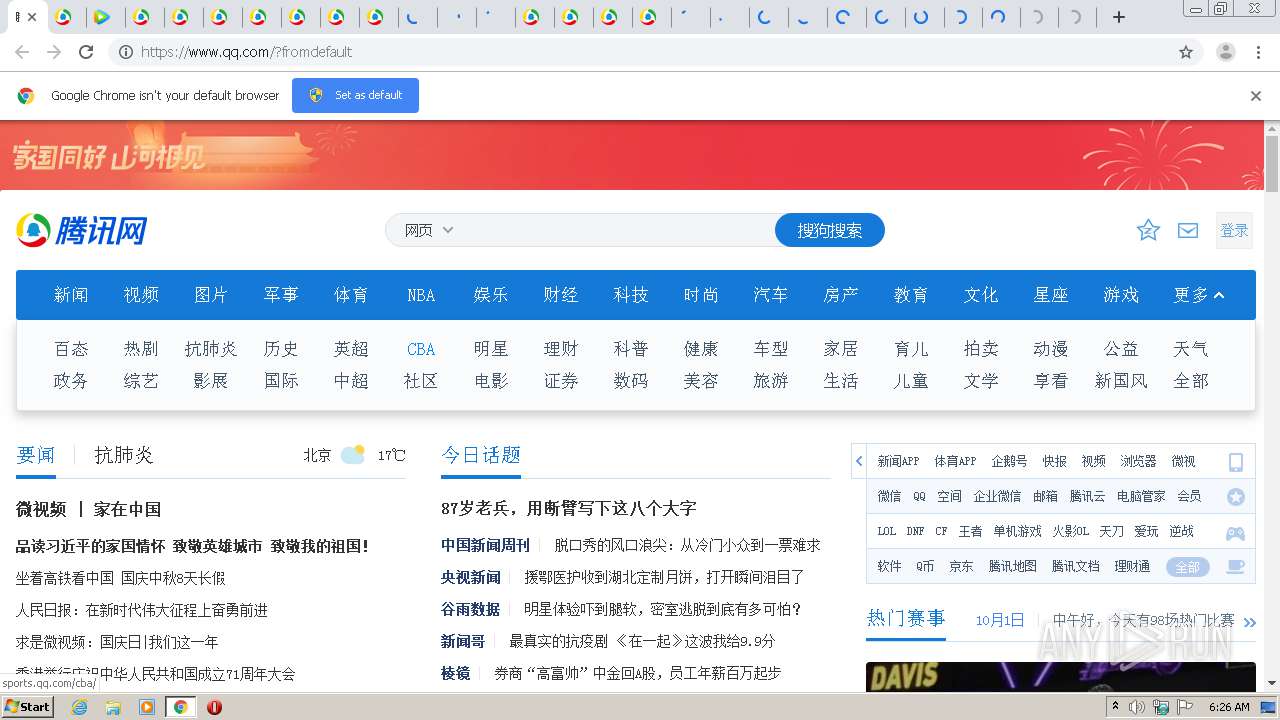Click the 搜狗搜索 search button

coord(830,230)
